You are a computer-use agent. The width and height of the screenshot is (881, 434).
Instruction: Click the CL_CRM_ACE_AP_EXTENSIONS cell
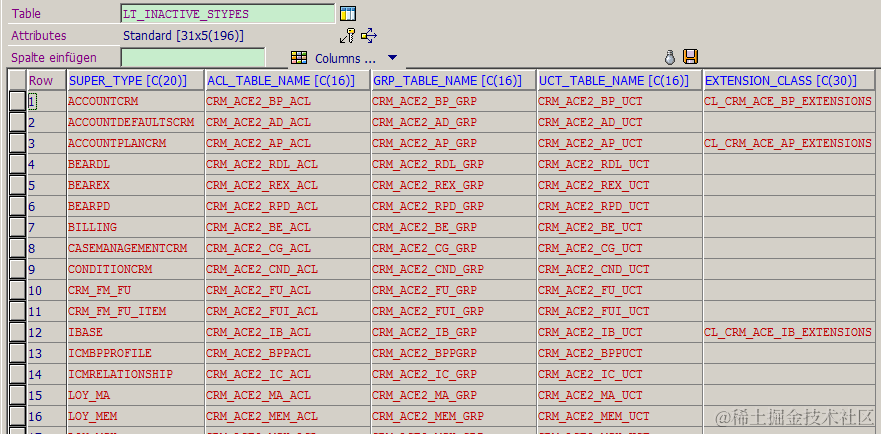pos(789,143)
